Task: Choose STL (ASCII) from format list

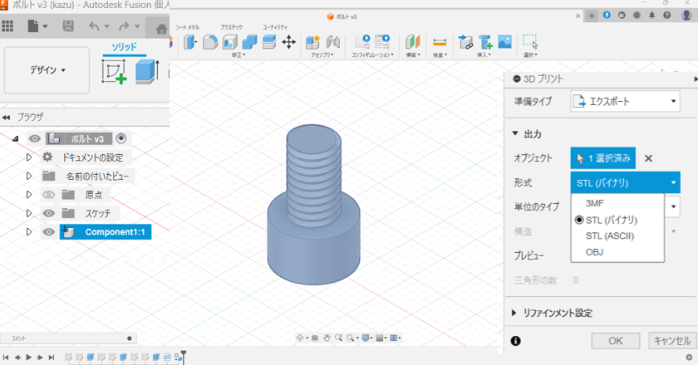Action: pos(609,236)
